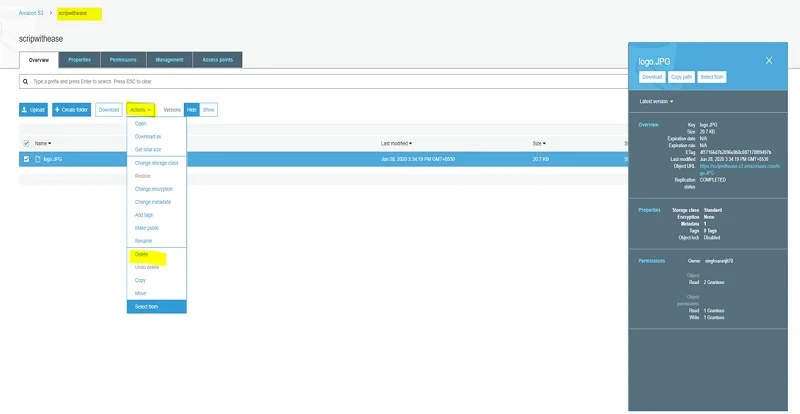Choose Rename from Actions menu

143,241
